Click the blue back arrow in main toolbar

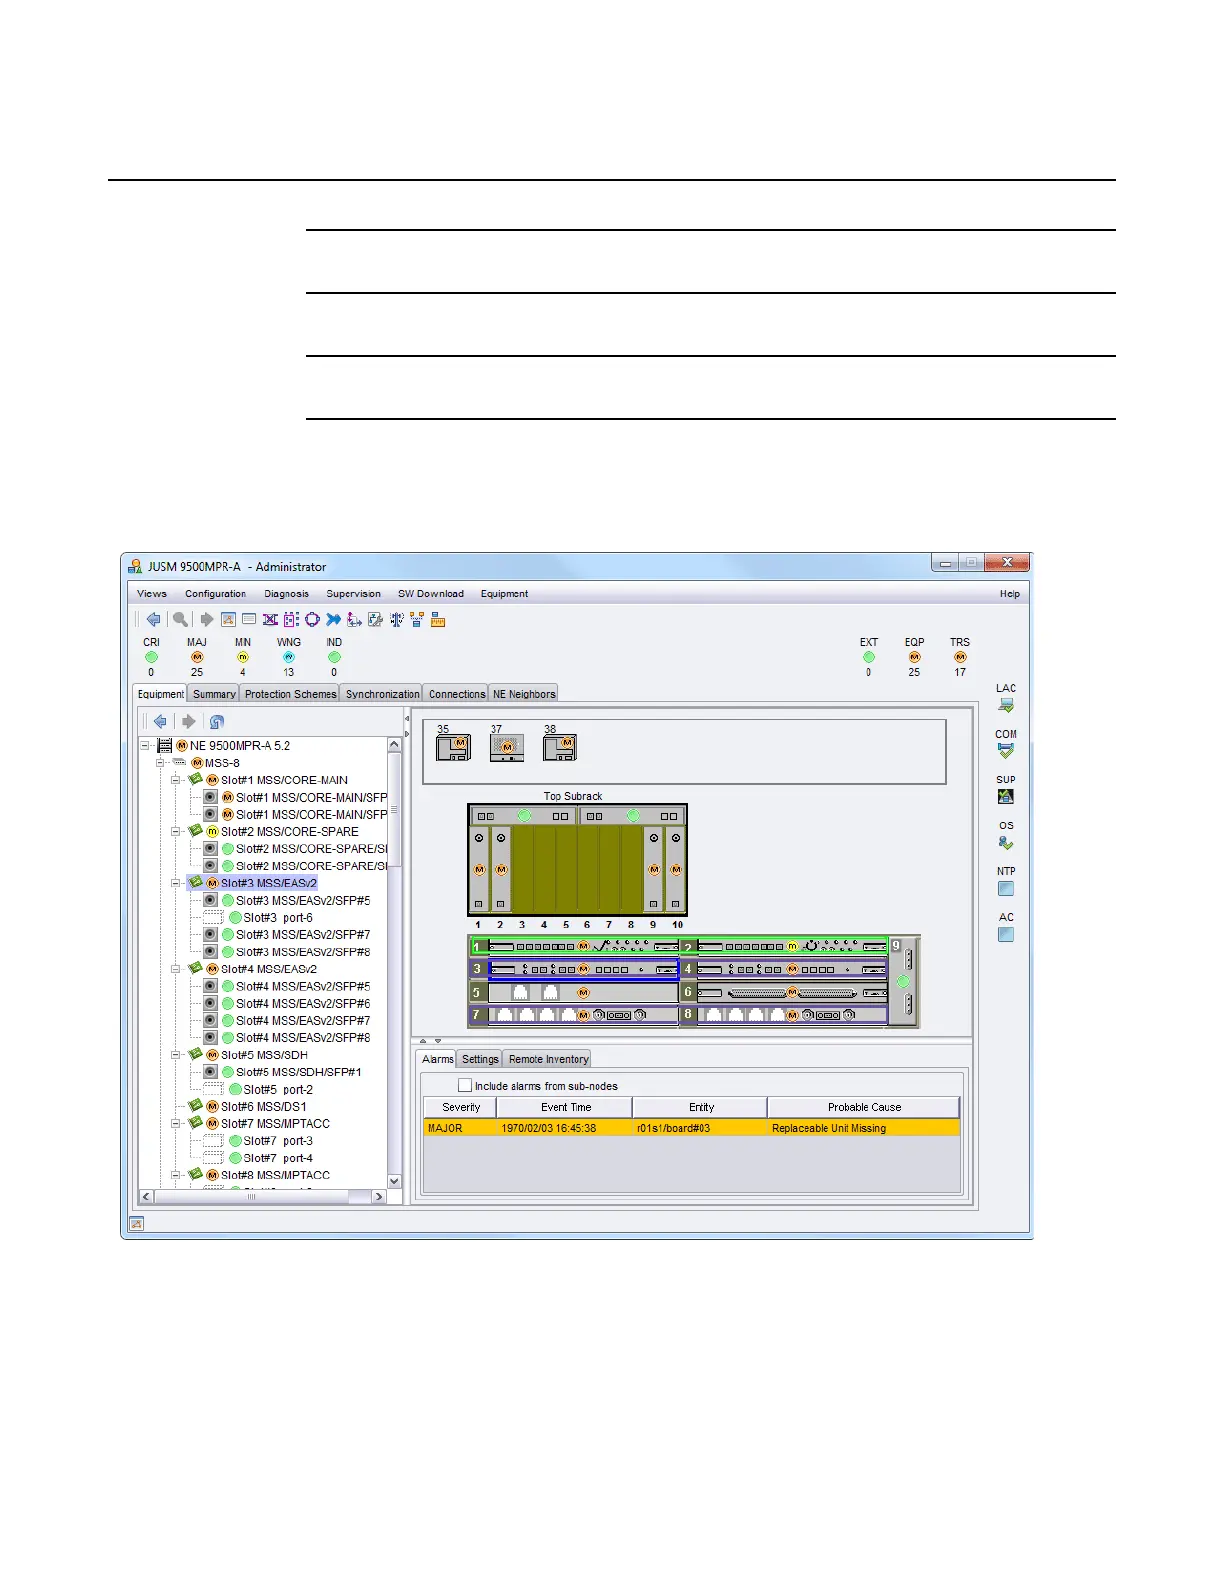[153, 620]
